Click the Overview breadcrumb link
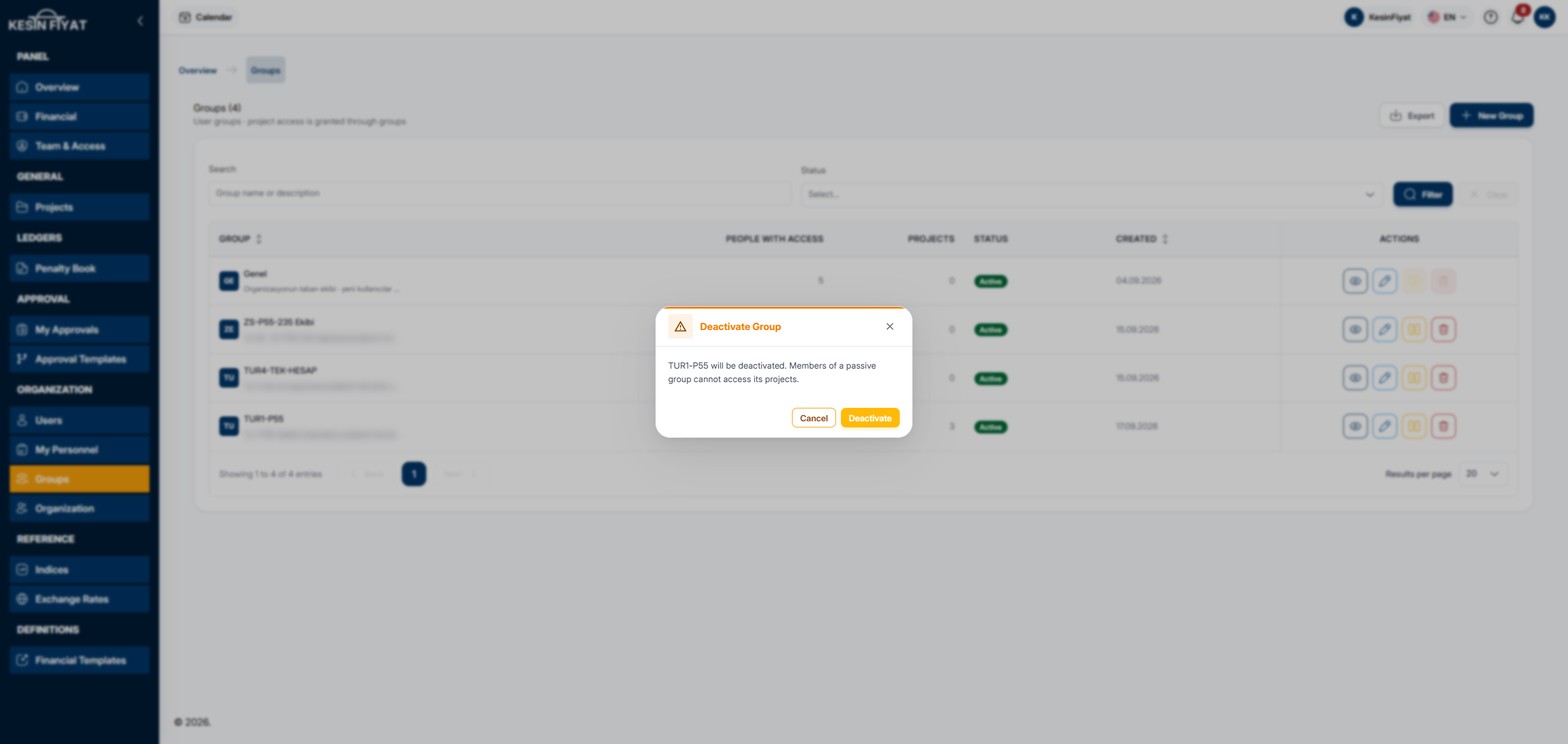 pos(198,70)
